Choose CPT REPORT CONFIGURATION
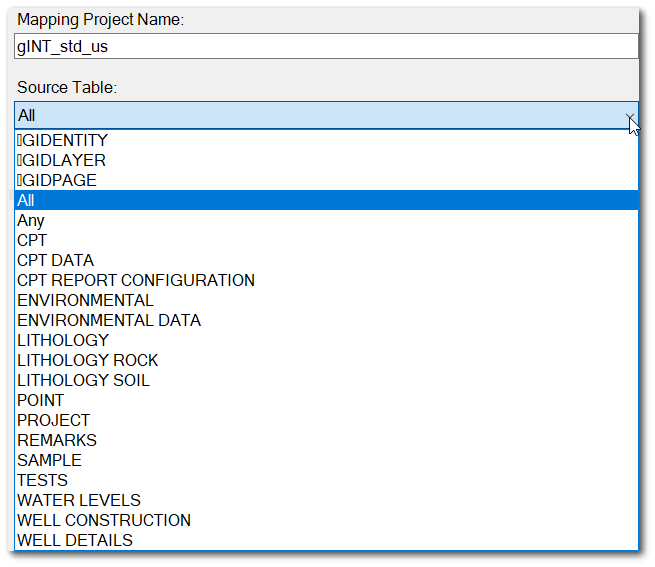The height and width of the screenshot is (567, 655). 326,280
